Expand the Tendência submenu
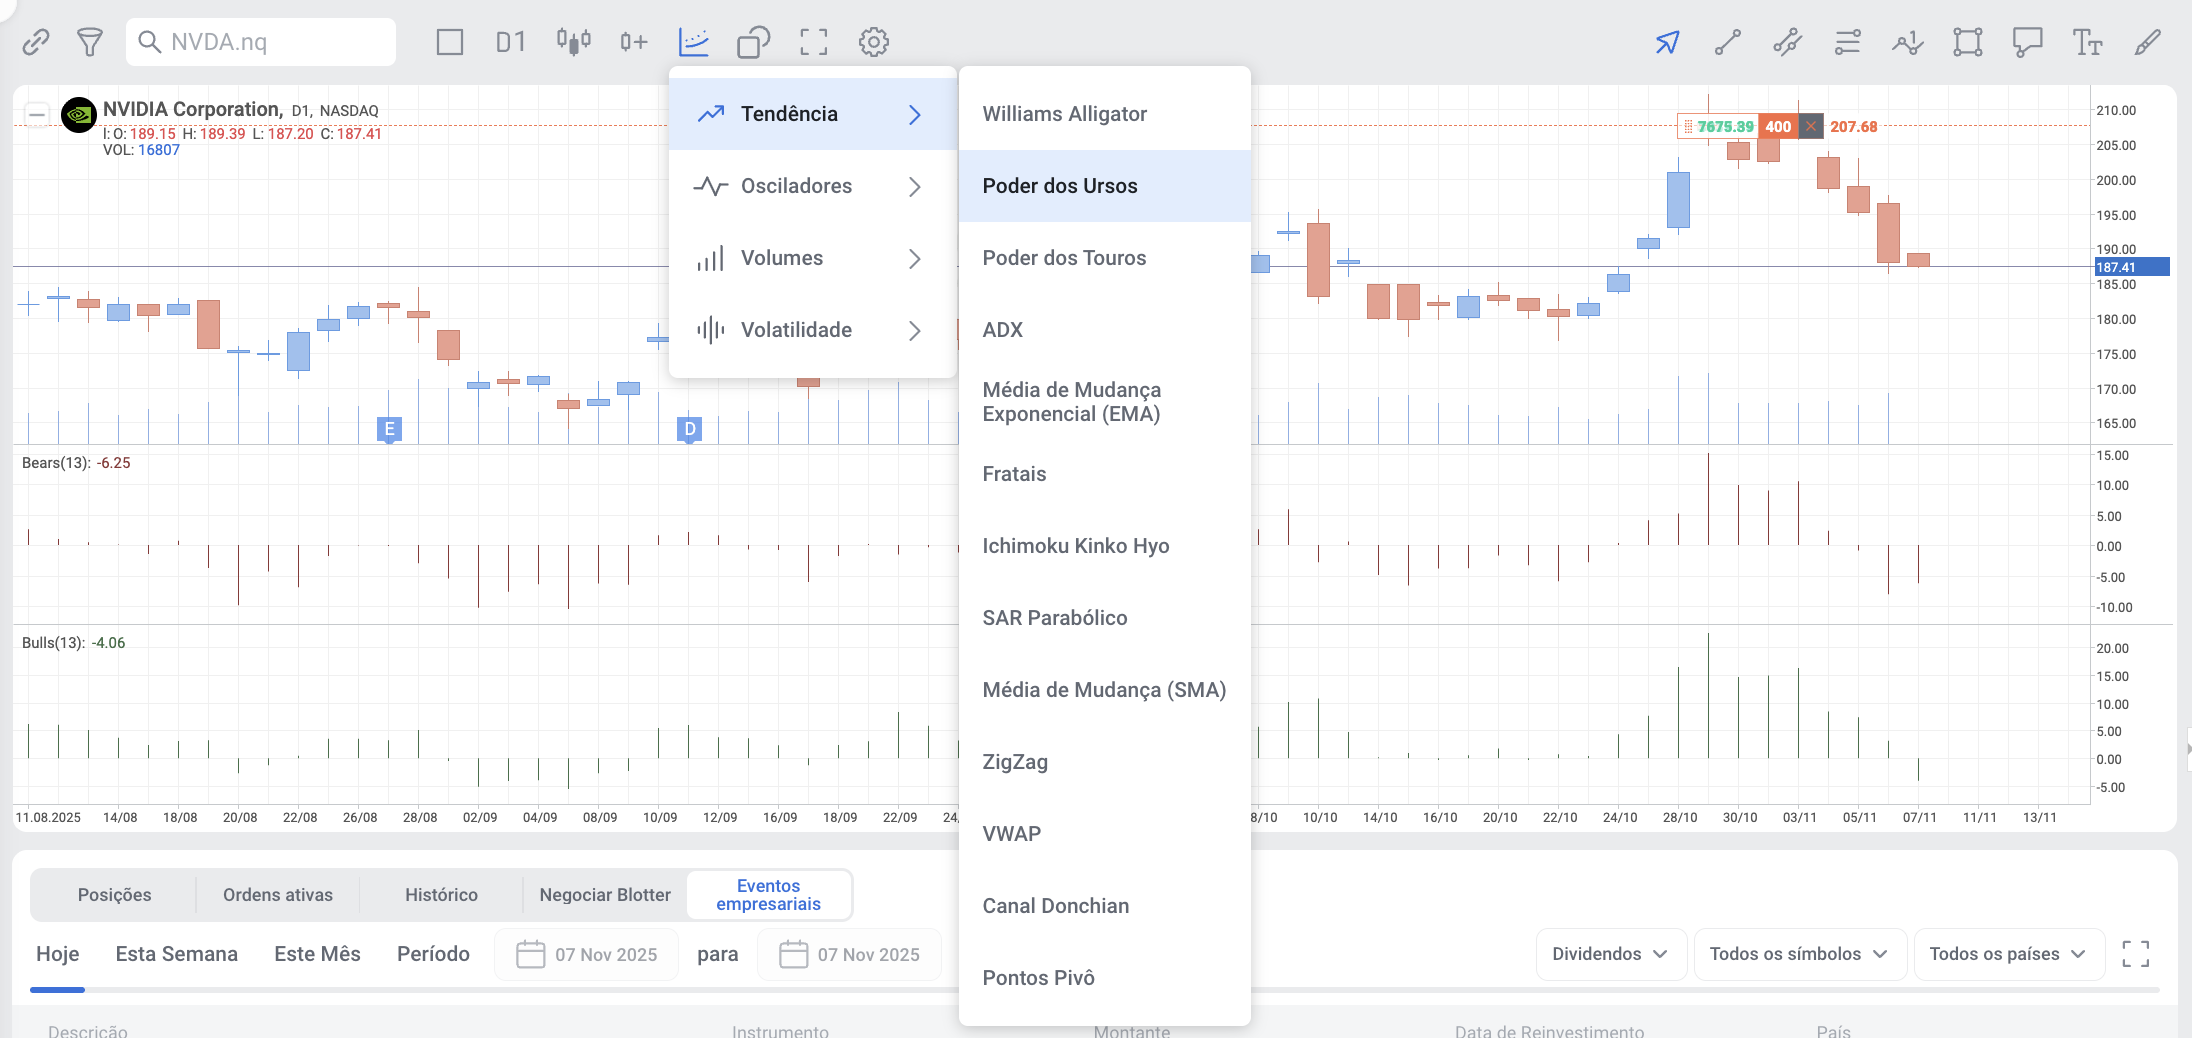2192x1038 pixels. 812,114
